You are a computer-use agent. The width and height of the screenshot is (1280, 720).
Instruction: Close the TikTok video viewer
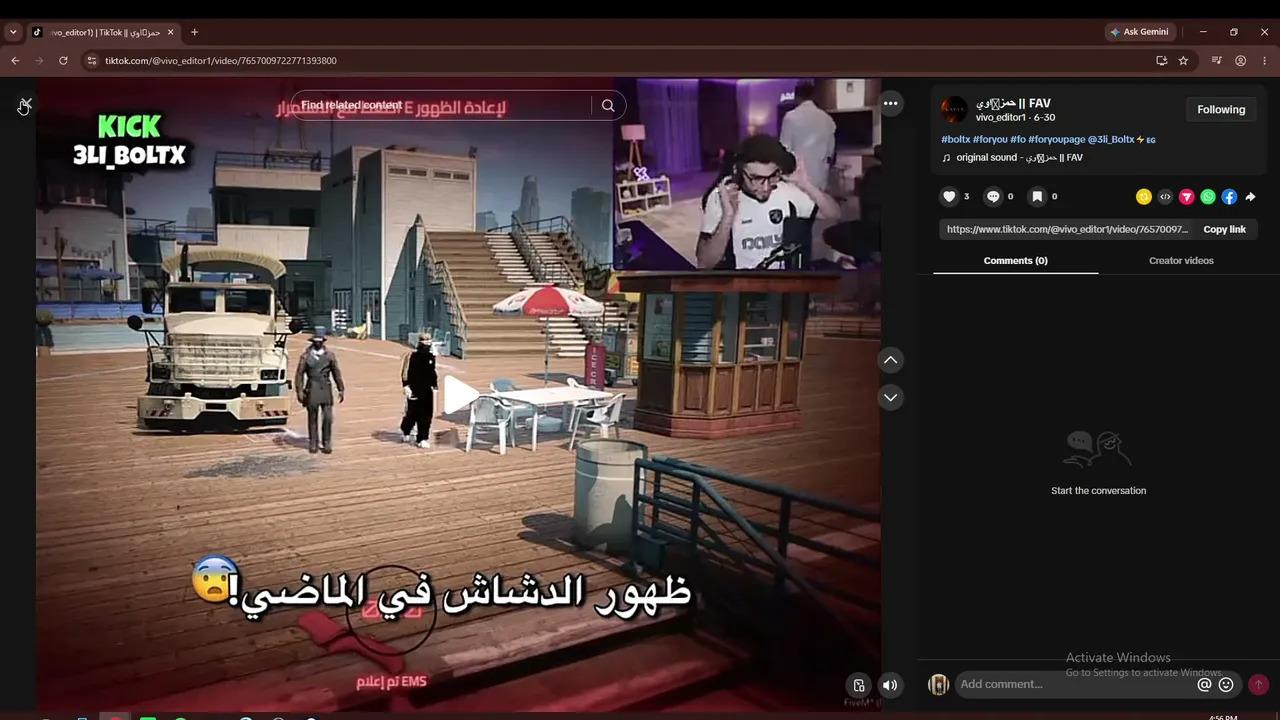[25, 105]
